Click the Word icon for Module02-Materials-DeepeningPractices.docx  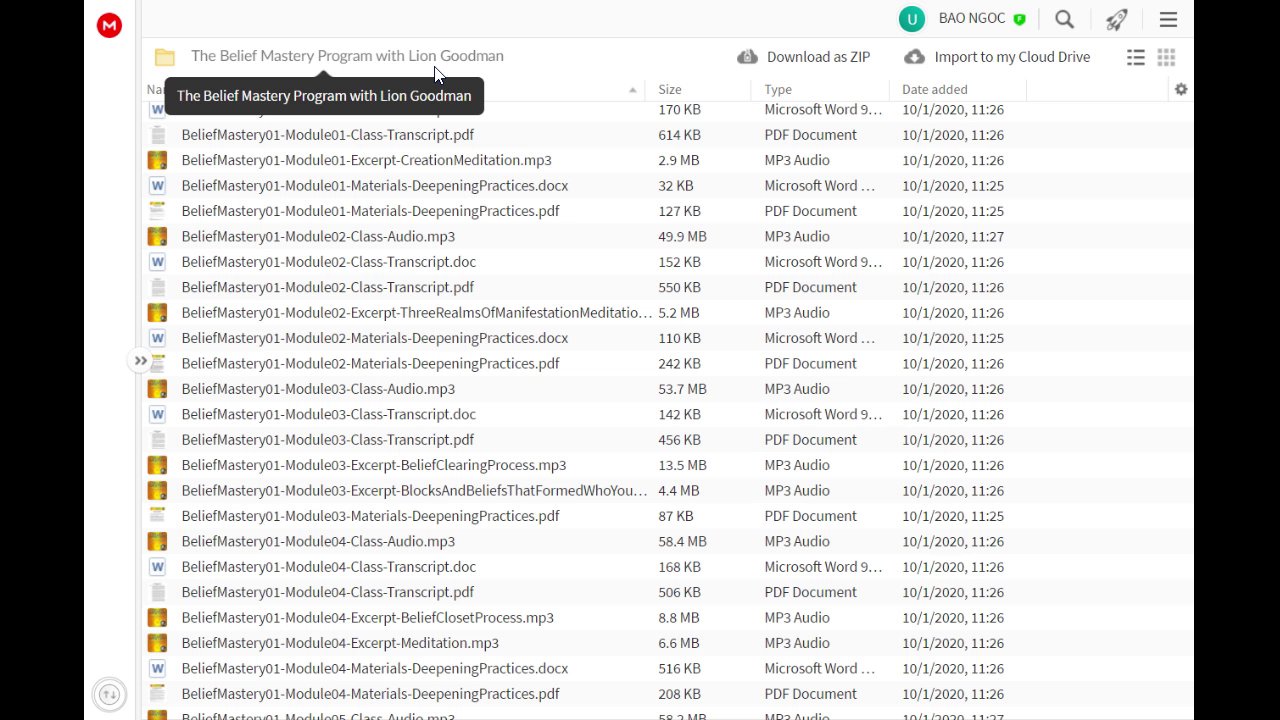[x=157, y=338]
